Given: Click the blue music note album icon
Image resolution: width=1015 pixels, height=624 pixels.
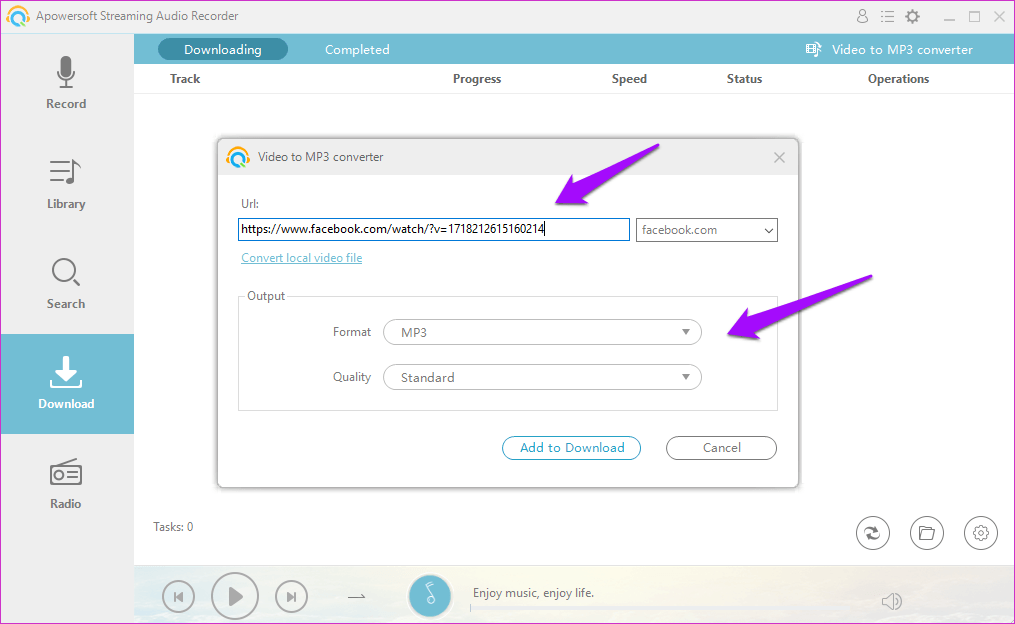Looking at the screenshot, I should 430,596.
